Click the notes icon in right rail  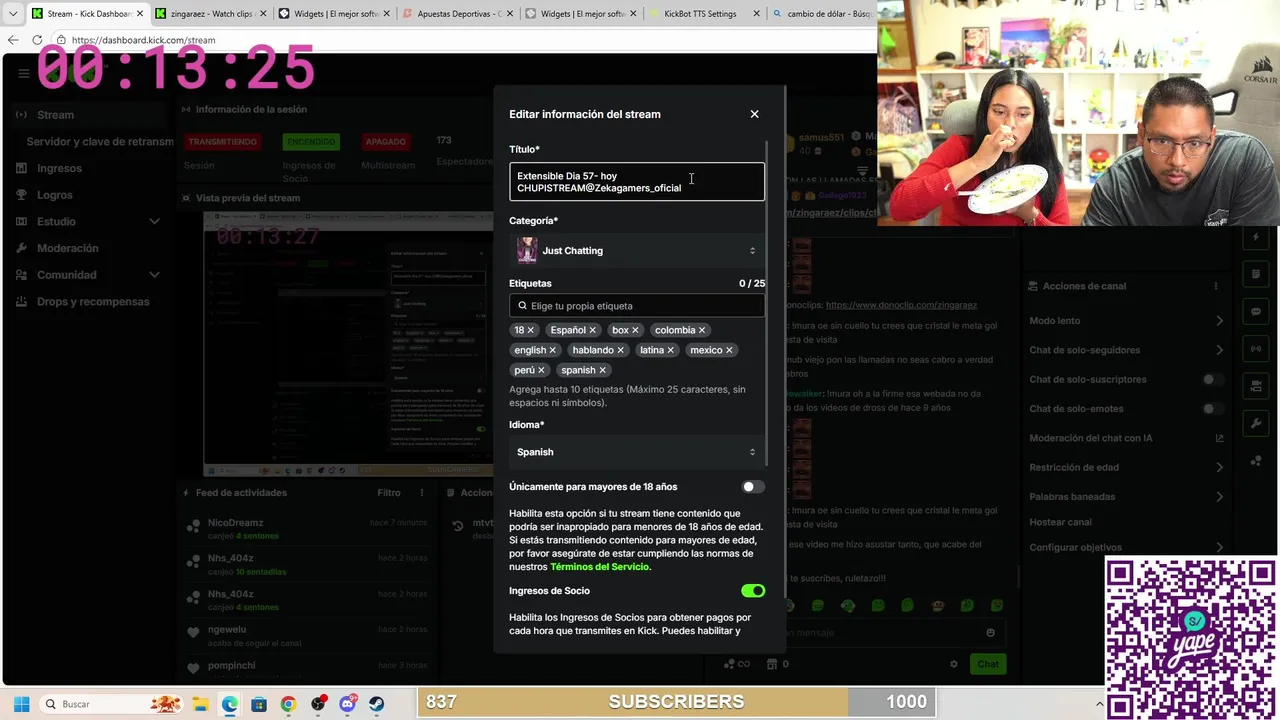pos(1256,274)
